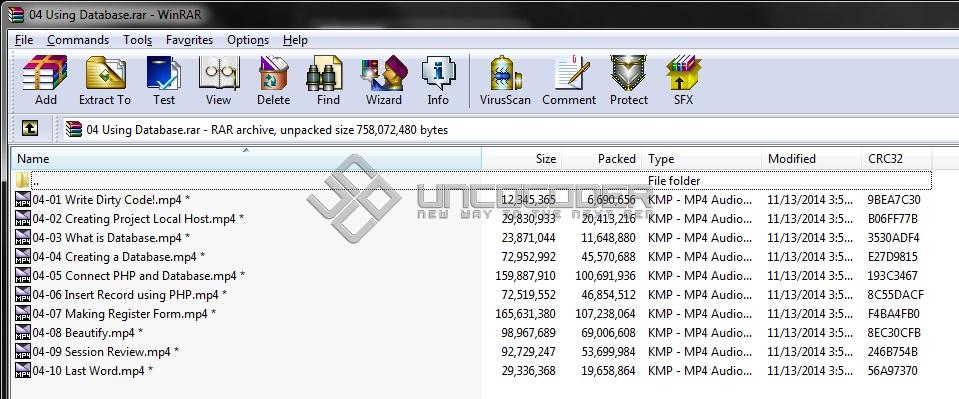Click the WinRAR title bar icon

pos(15,14)
